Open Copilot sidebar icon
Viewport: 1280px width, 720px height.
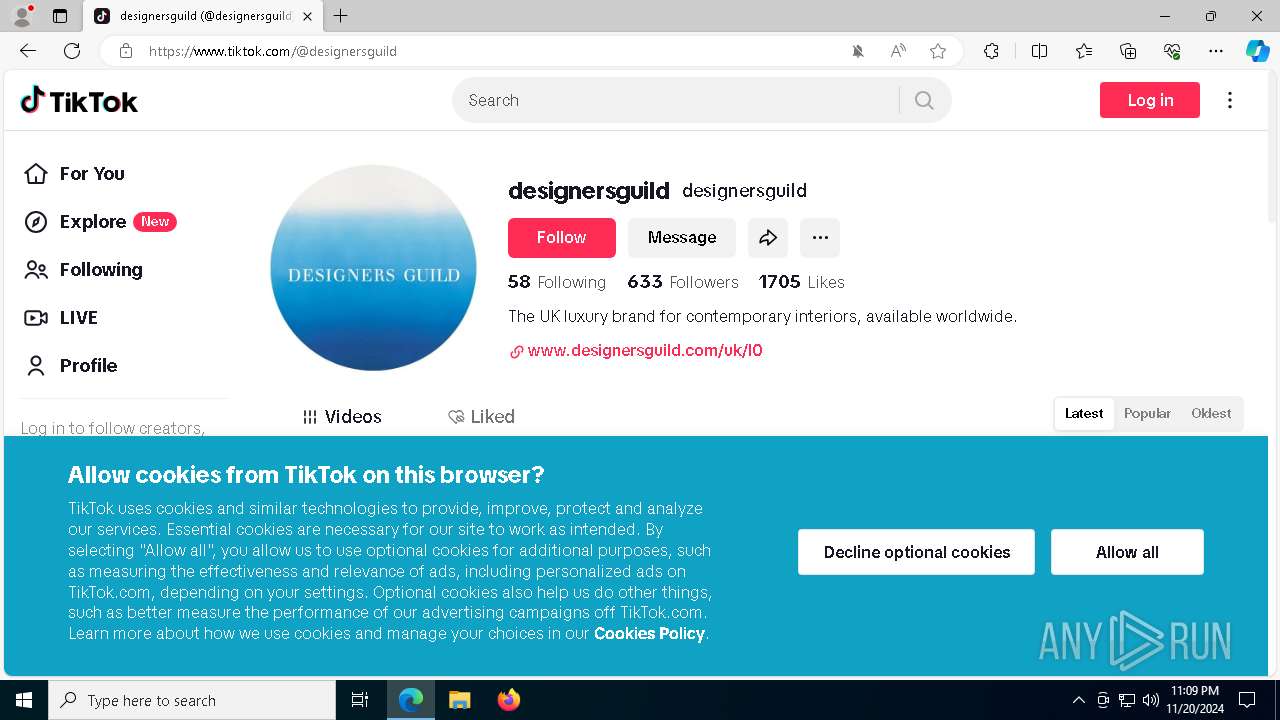[x=1258, y=51]
